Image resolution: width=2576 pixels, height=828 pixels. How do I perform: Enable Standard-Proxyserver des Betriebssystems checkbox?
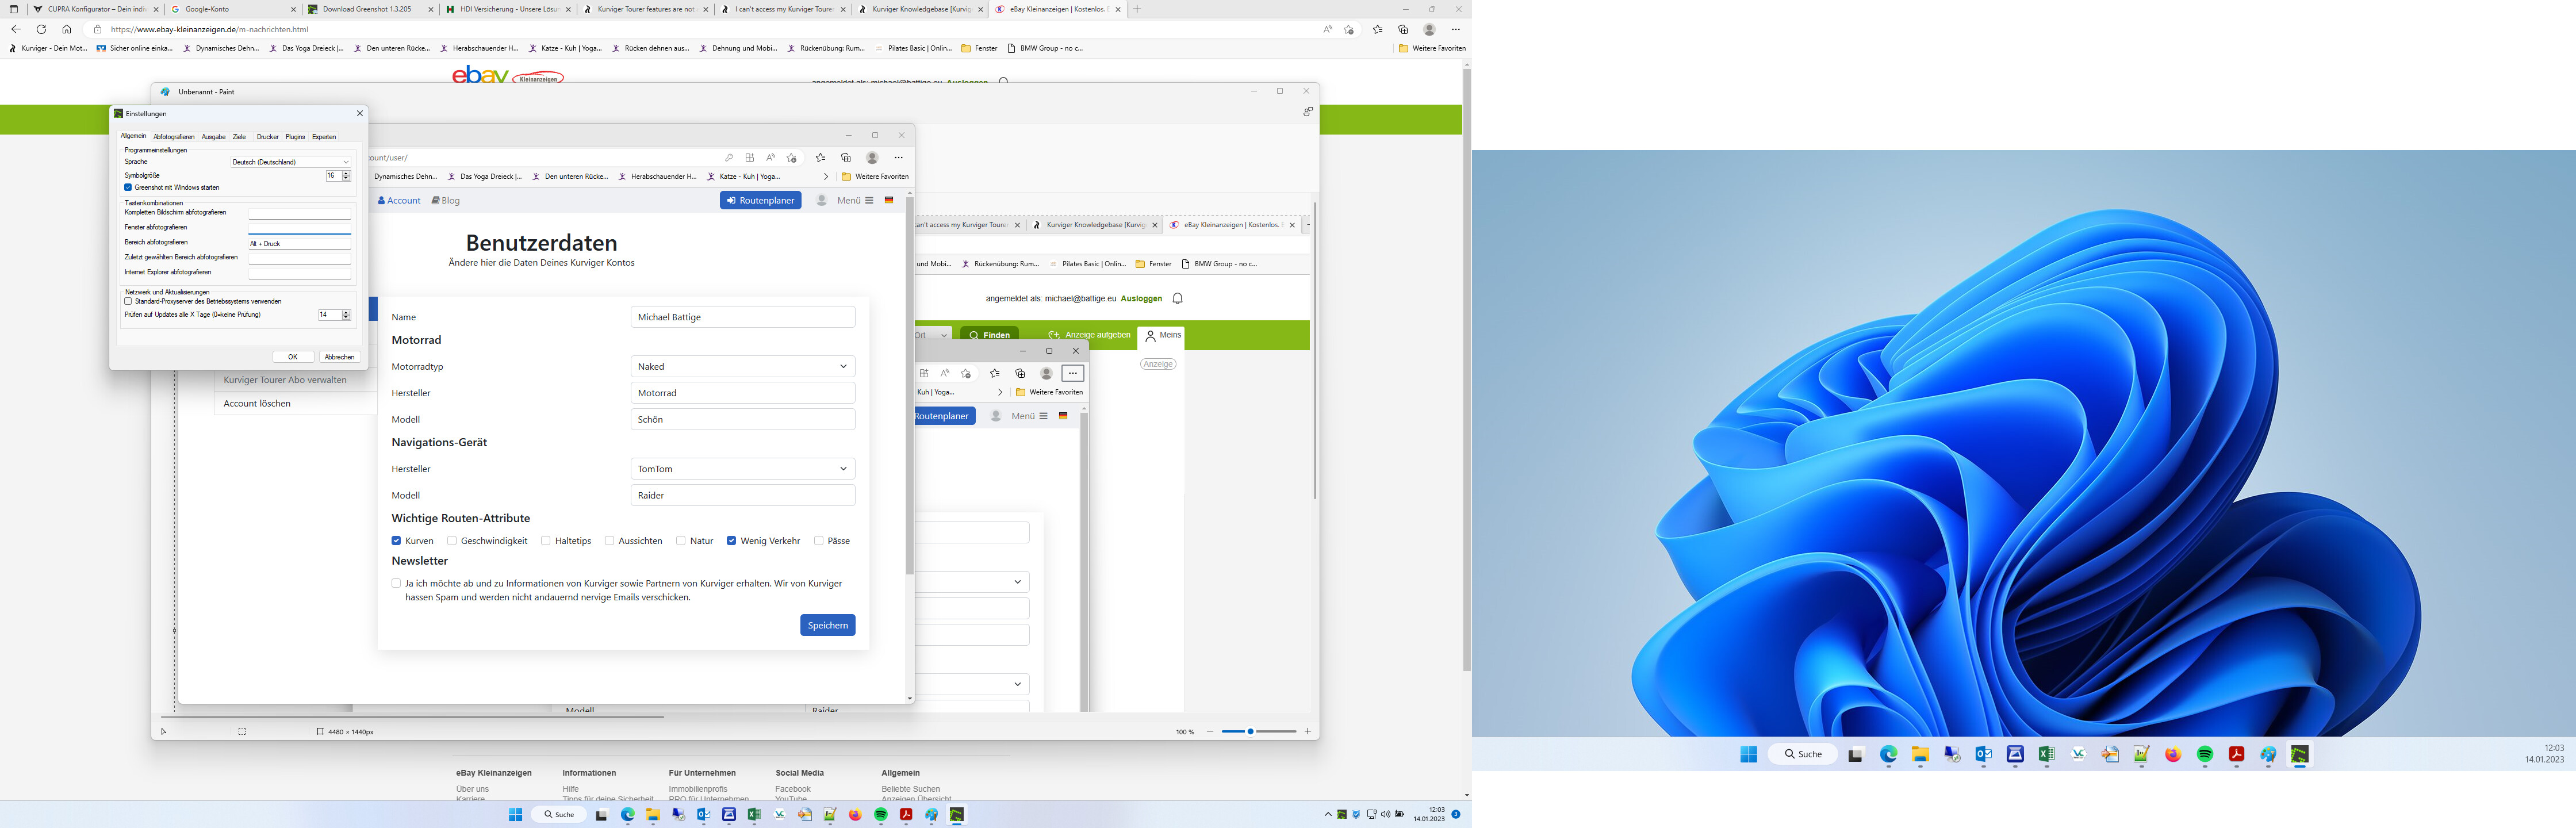click(128, 301)
